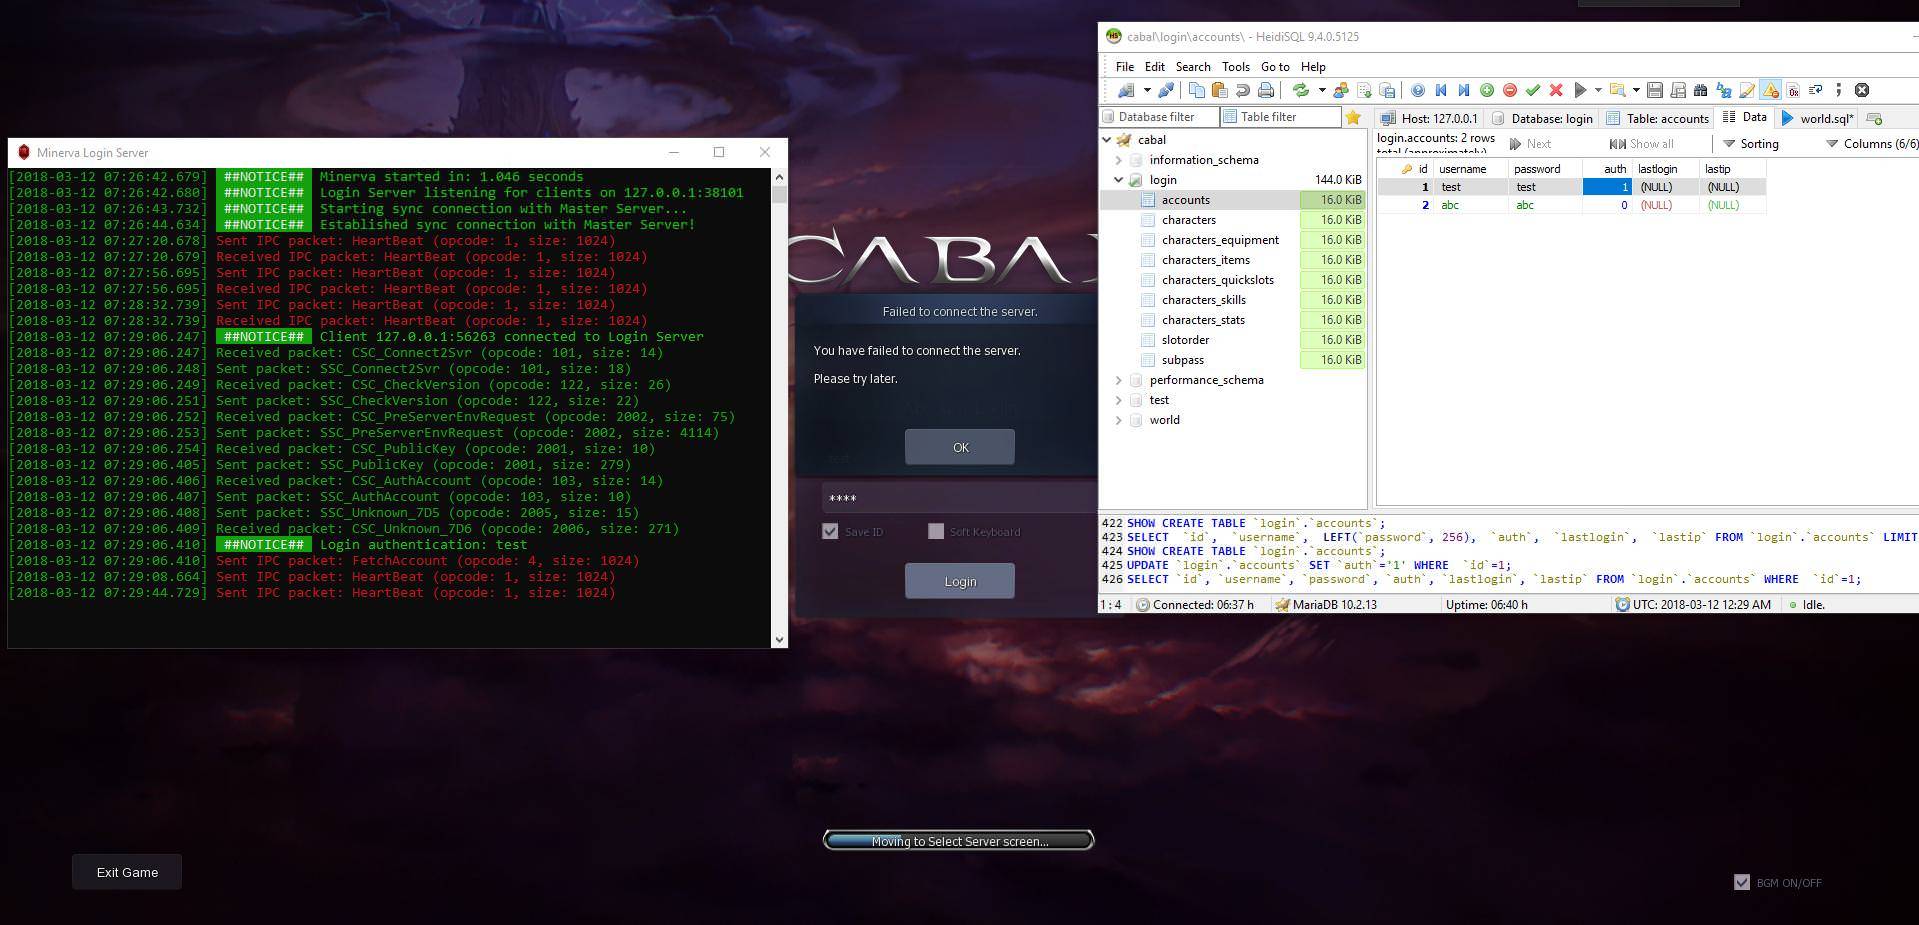Image resolution: width=1919 pixels, height=925 pixels.
Task: Select the slotorder table in tree
Action: [x=1185, y=340]
